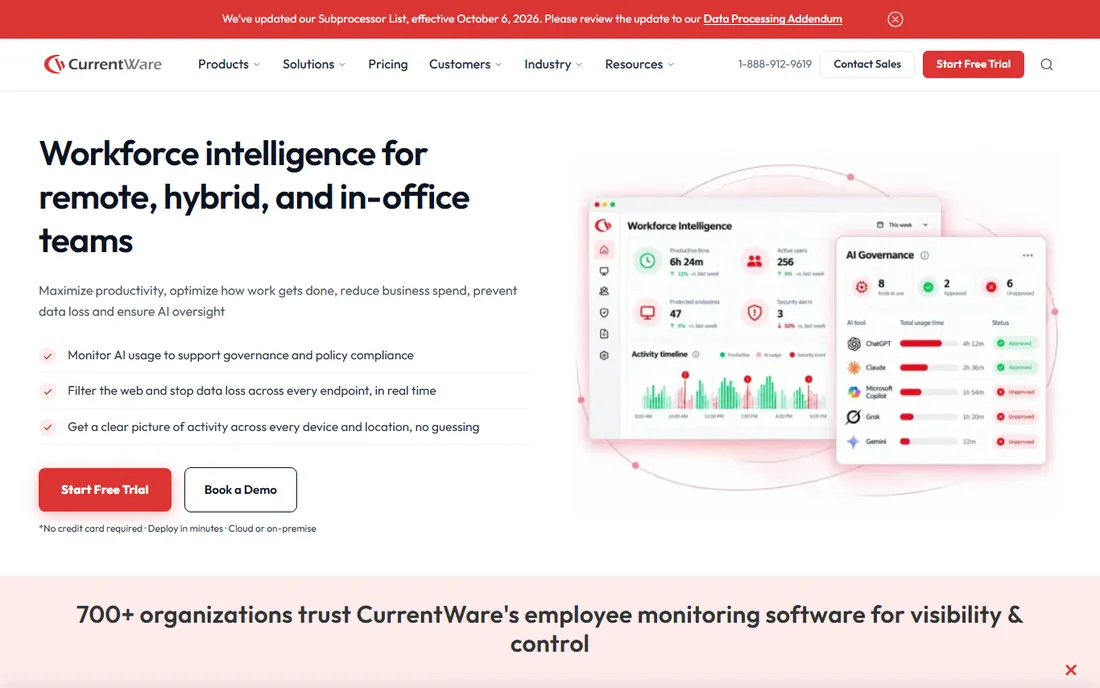Click the Workforce Intelligence dashboard title

679,226
